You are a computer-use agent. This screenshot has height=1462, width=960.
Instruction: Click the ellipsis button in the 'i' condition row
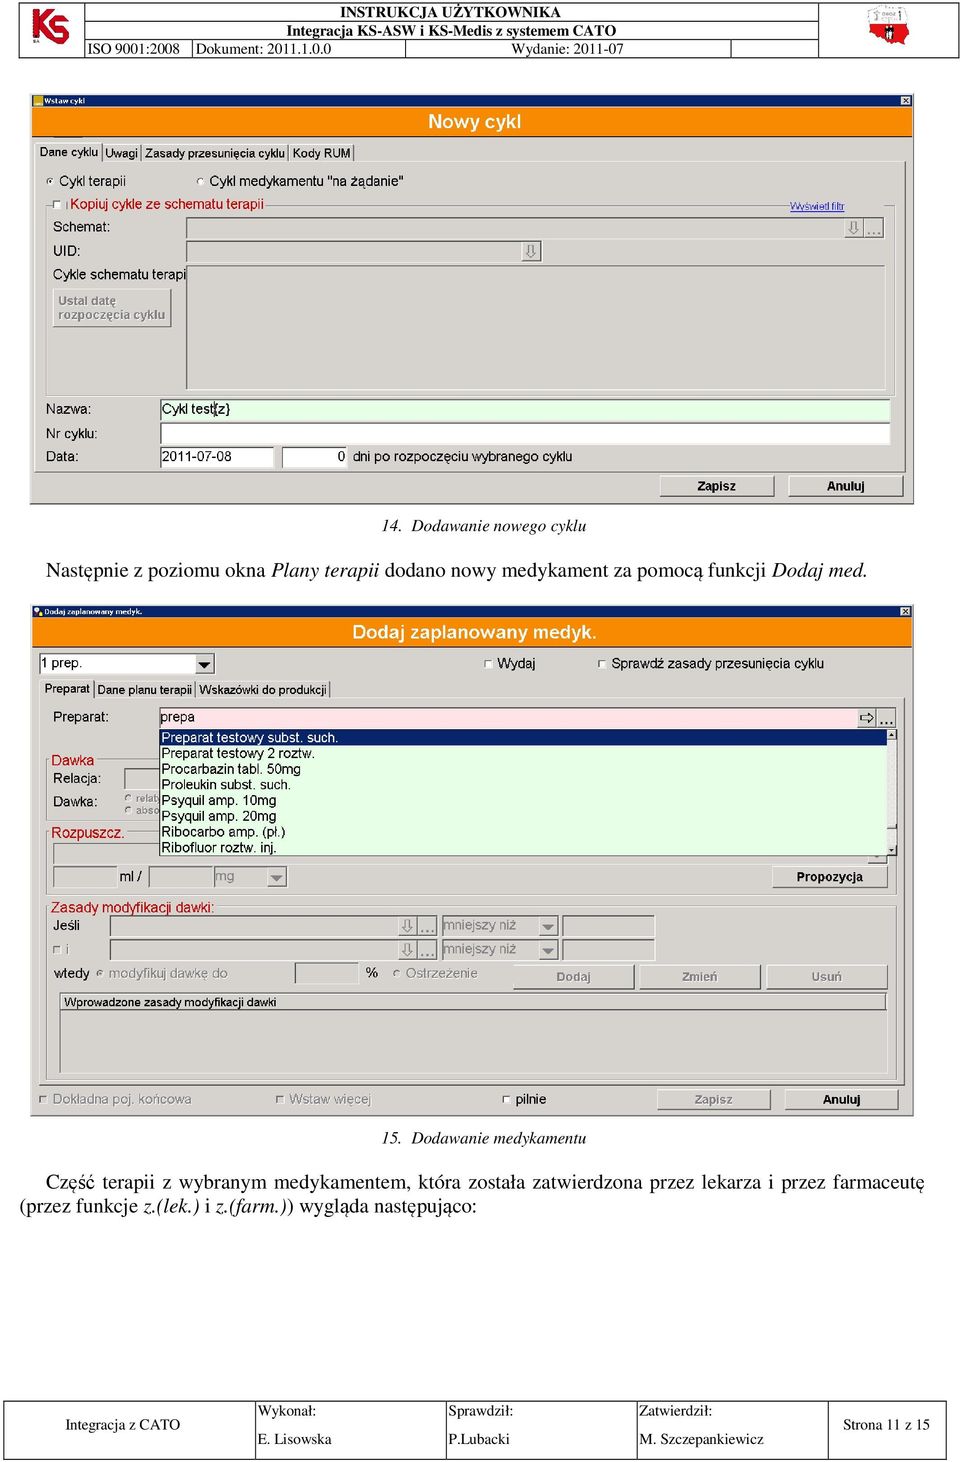point(427,950)
